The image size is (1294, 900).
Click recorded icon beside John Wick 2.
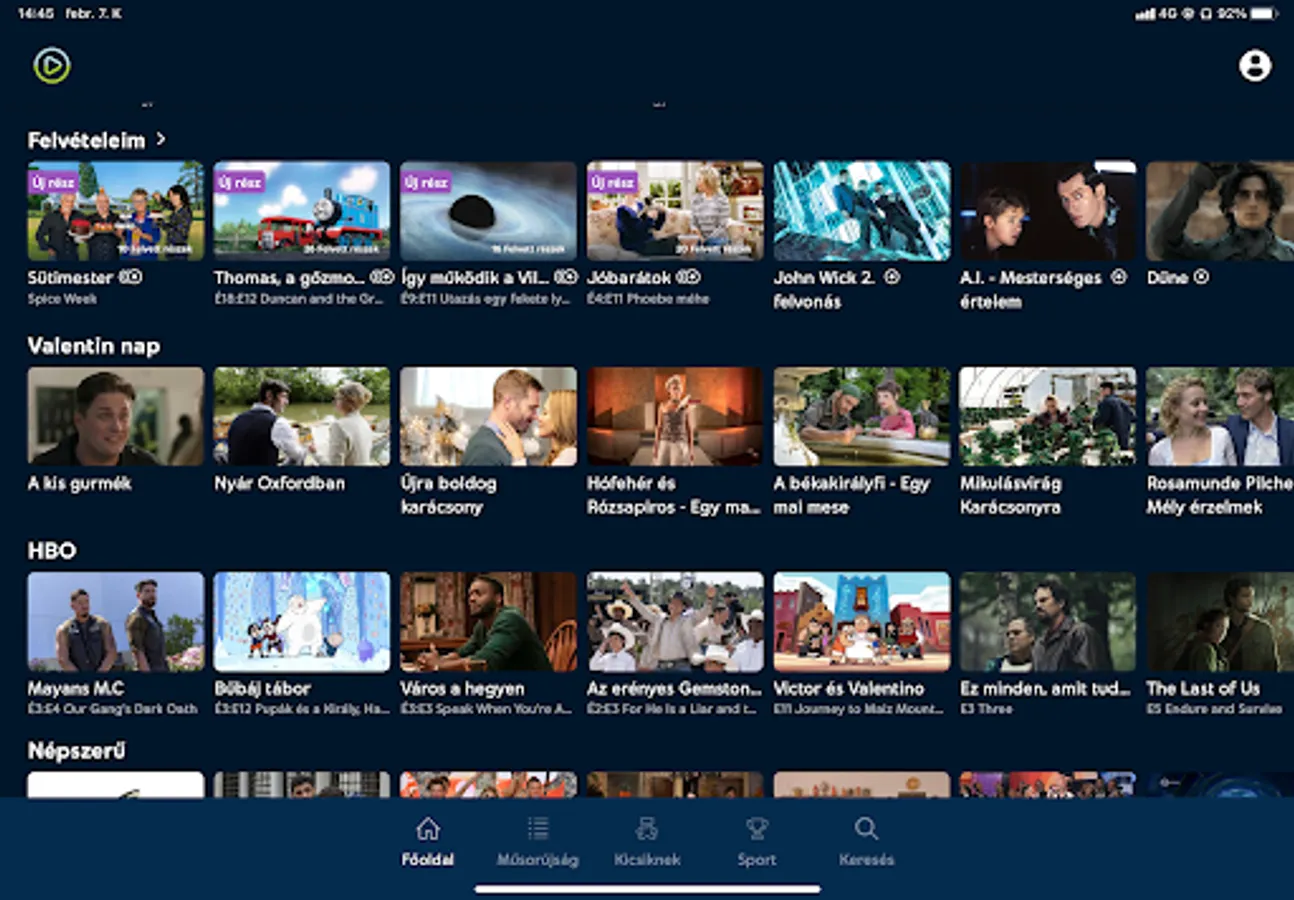(892, 277)
